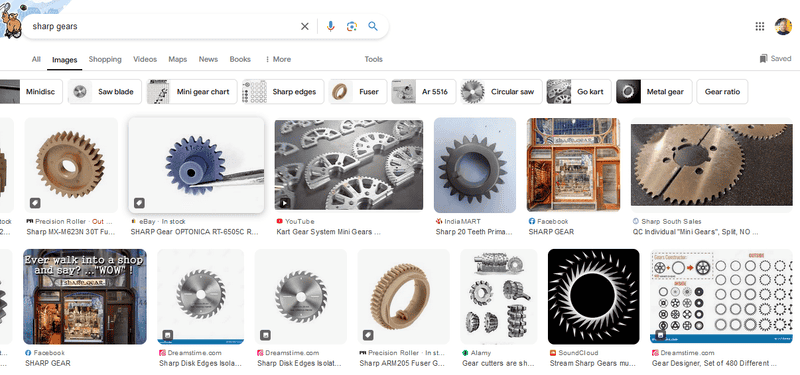800x375 pixels.
Task: Apply the Go kart suggestion chip
Action: click(579, 92)
